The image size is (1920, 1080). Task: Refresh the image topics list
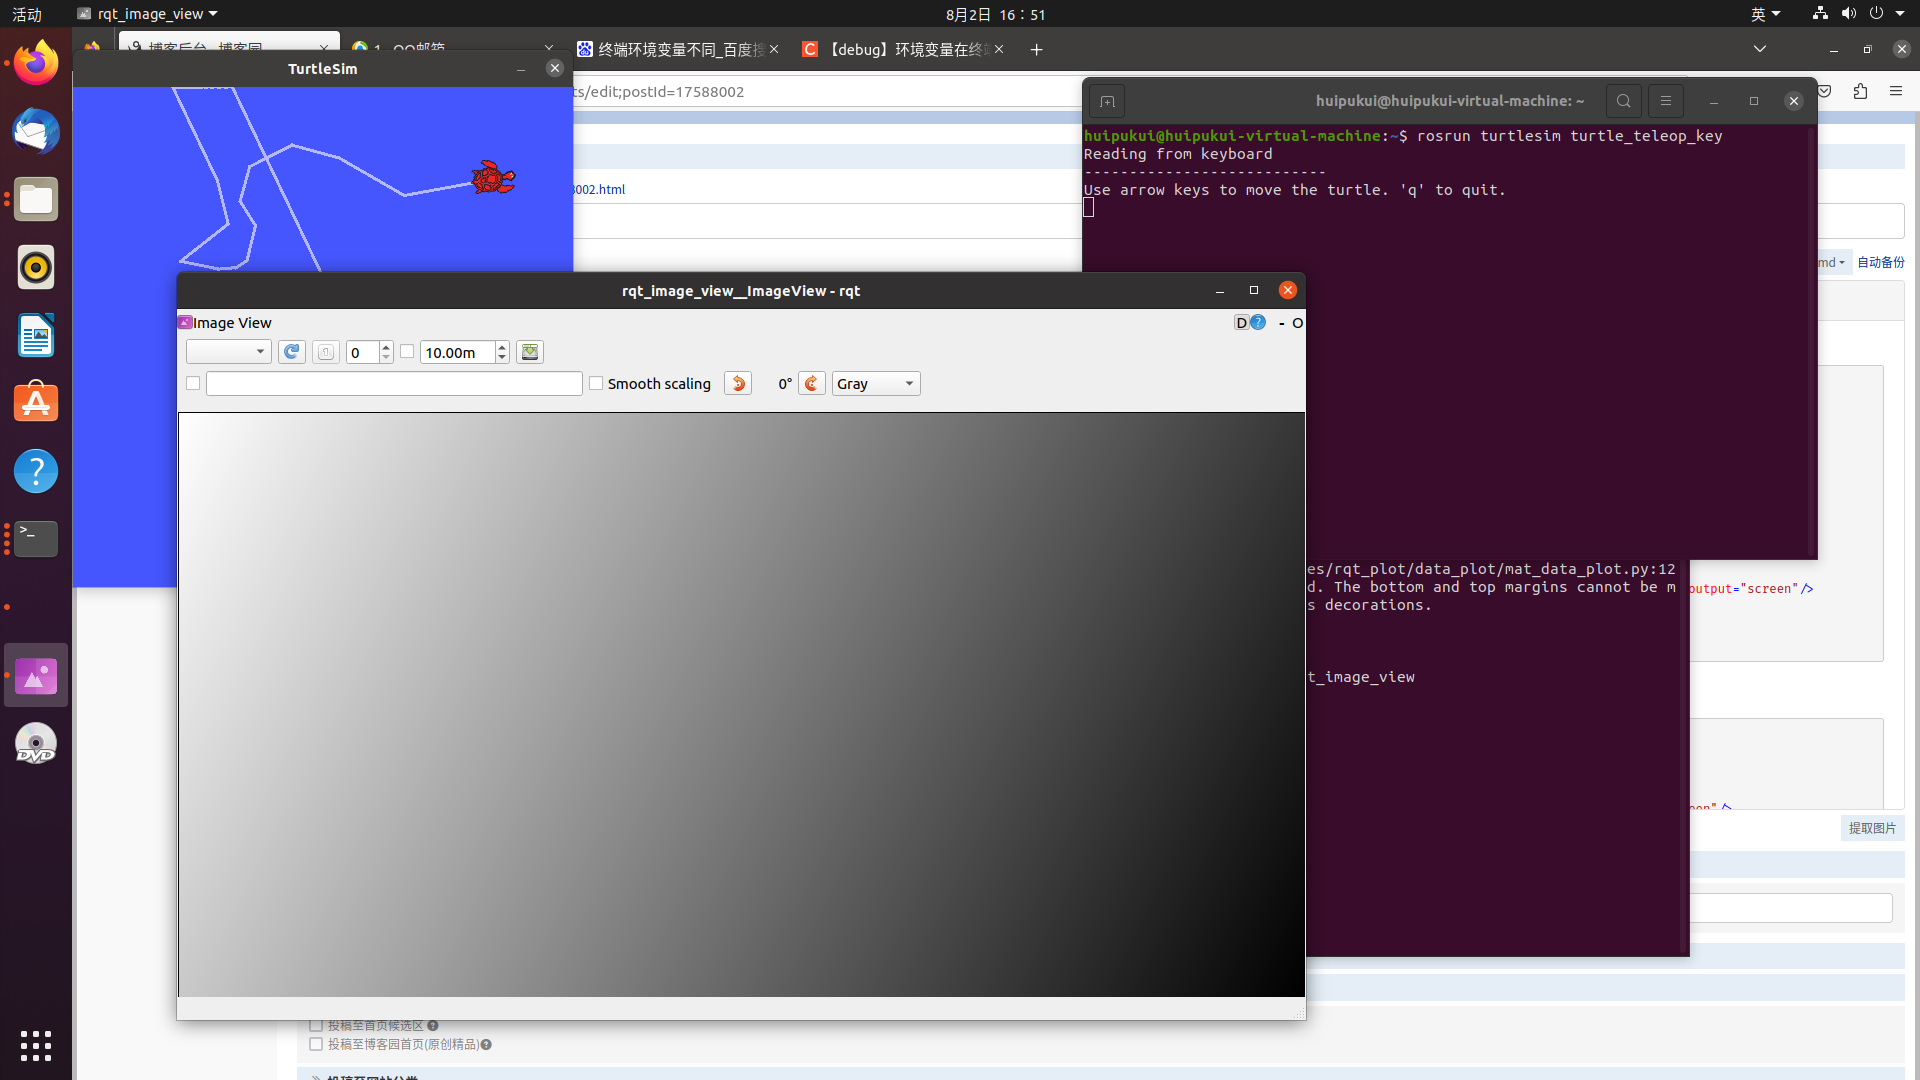pos(291,352)
